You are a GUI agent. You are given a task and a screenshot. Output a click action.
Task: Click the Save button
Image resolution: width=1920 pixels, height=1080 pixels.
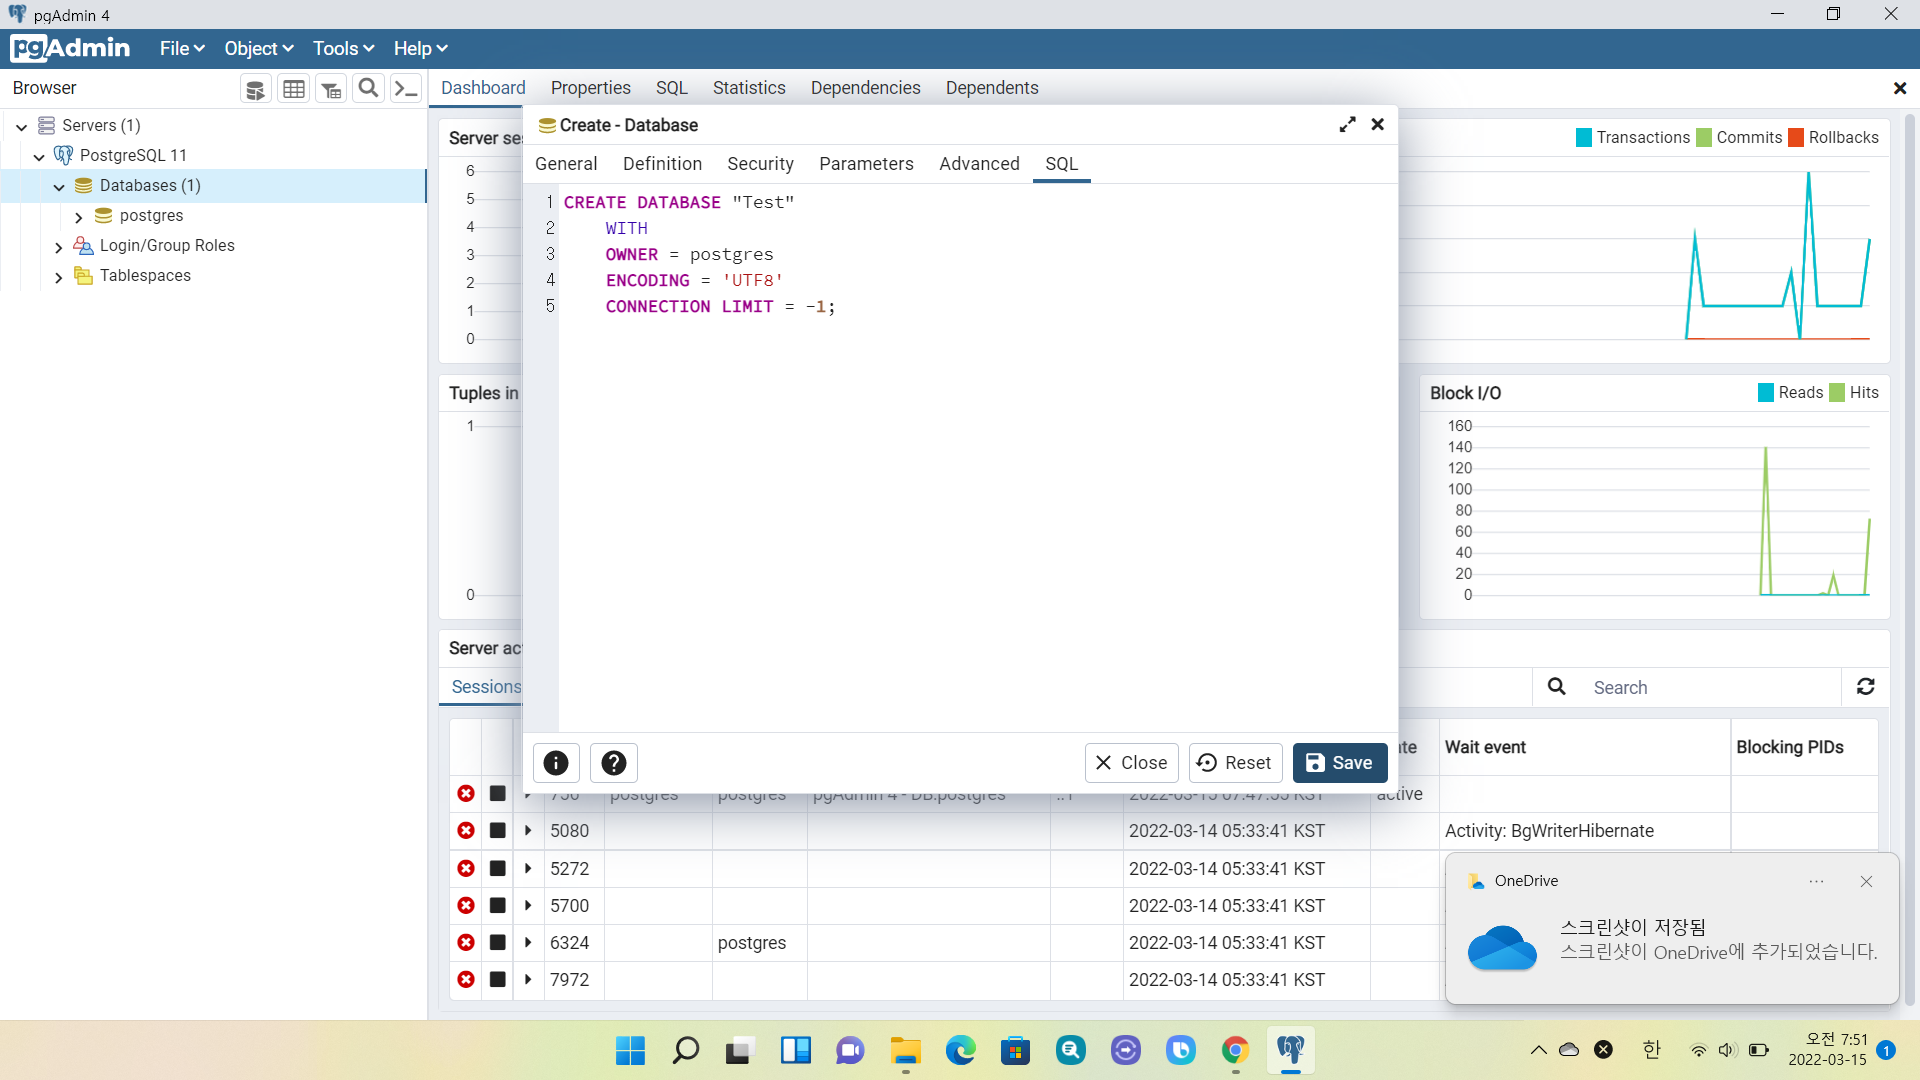[x=1339, y=763]
